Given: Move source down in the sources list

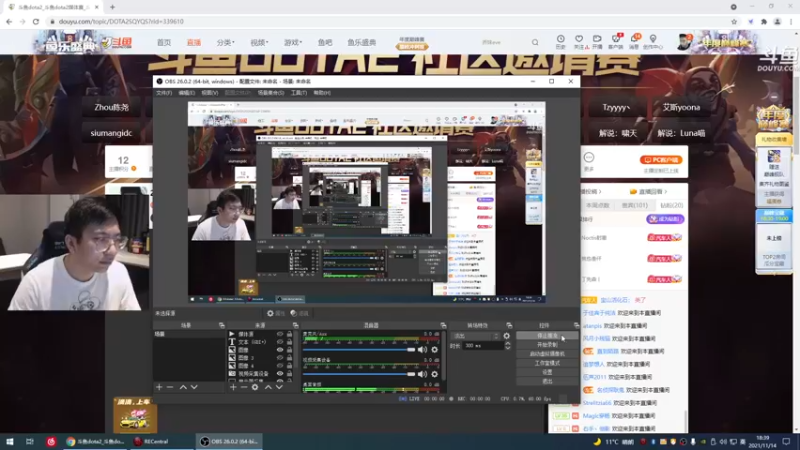Looking at the screenshot, I should point(279,387).
